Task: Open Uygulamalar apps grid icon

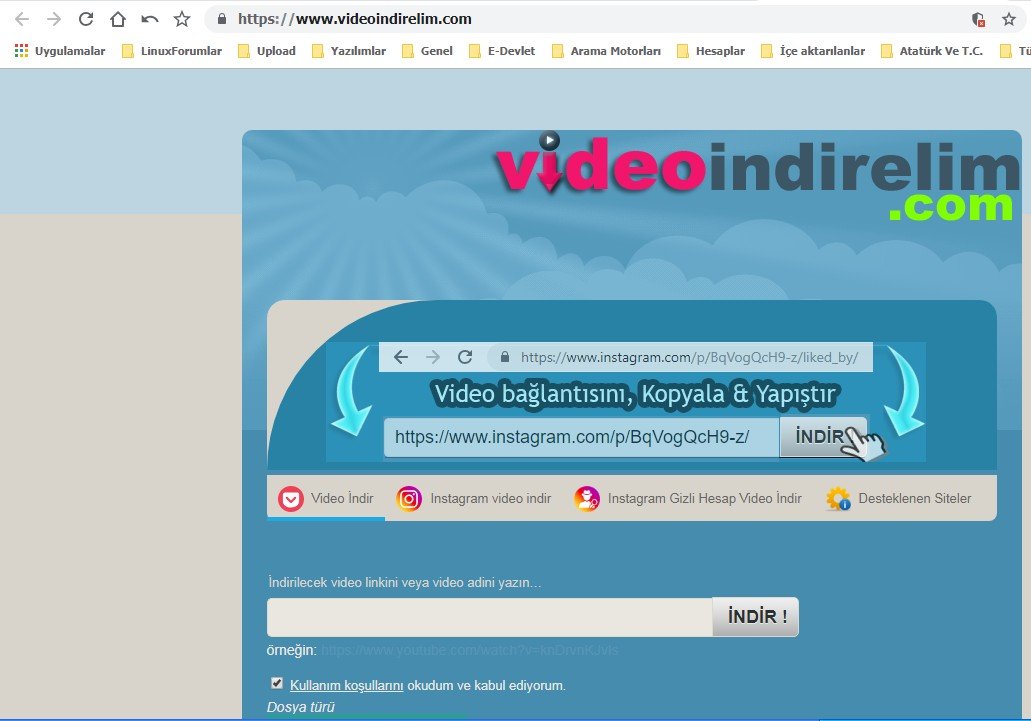Action: (21, 51)
